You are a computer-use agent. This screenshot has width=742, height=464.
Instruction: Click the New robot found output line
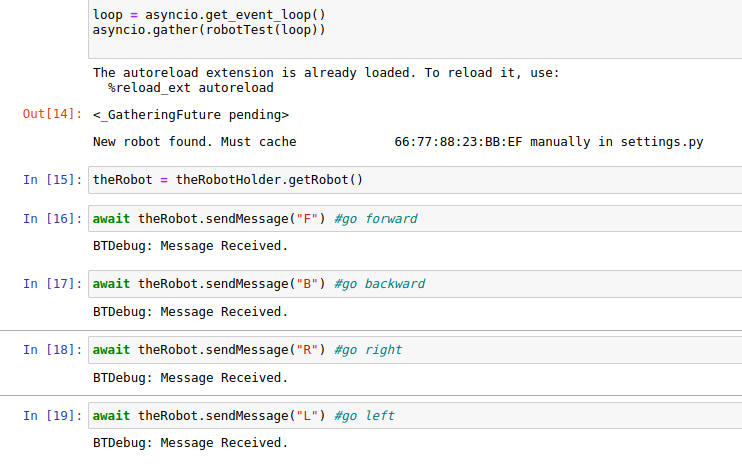pos(398,142)
